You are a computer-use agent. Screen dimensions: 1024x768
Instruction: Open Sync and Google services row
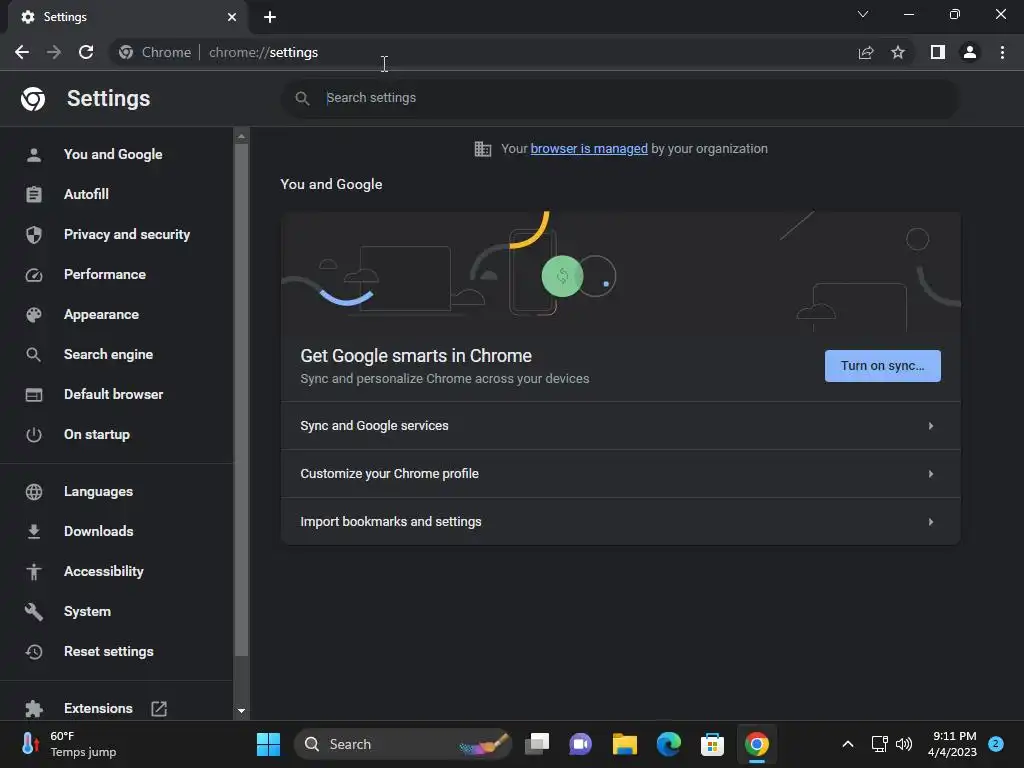point(620,426)
